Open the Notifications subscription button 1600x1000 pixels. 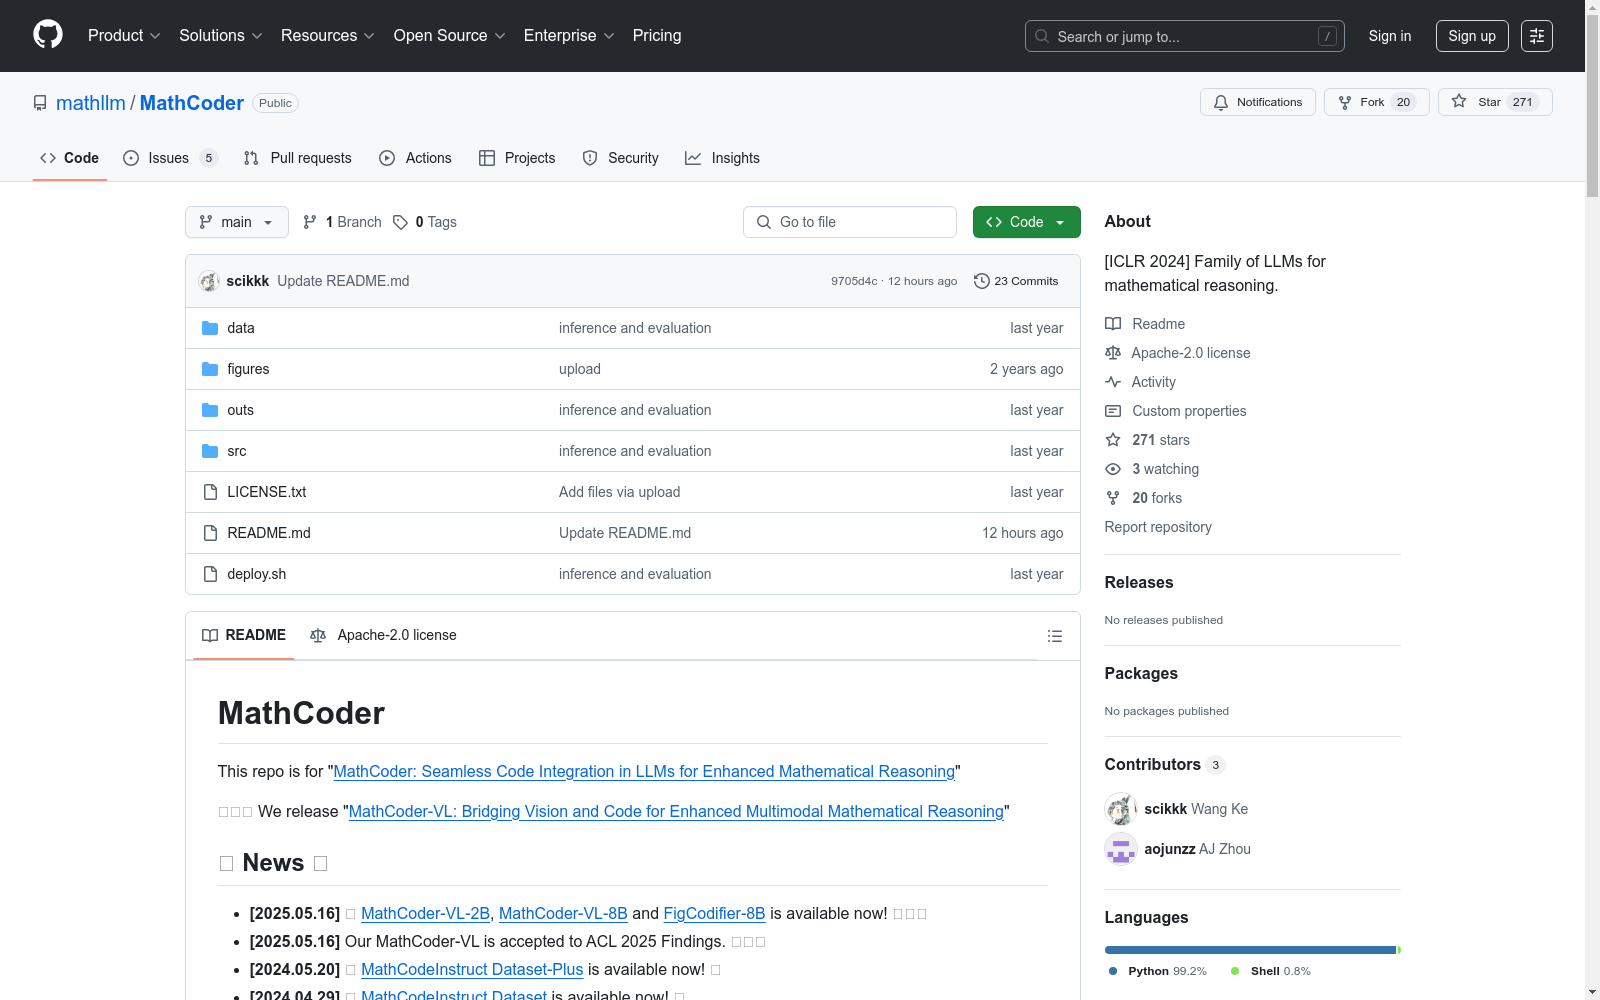click(x=1258, y=102)
